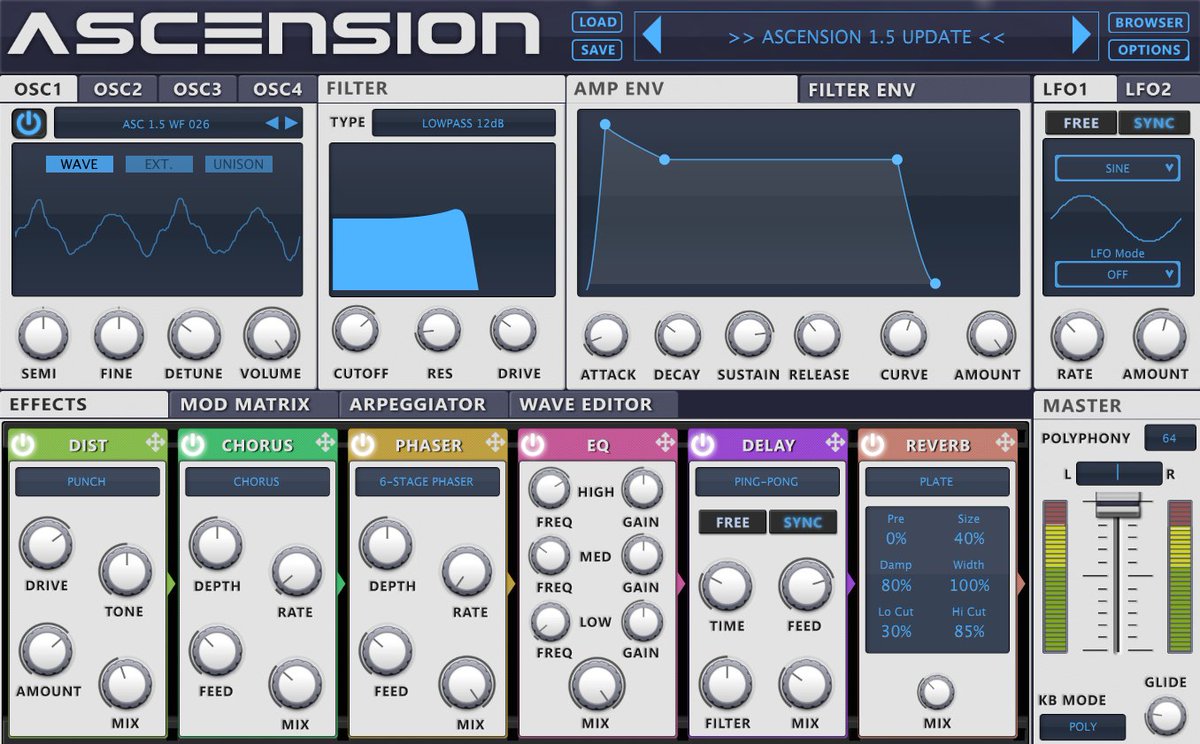Click the envelope SUSTAIN knob
This screenshot has width=1200, height=744.
tap(748, 336)
